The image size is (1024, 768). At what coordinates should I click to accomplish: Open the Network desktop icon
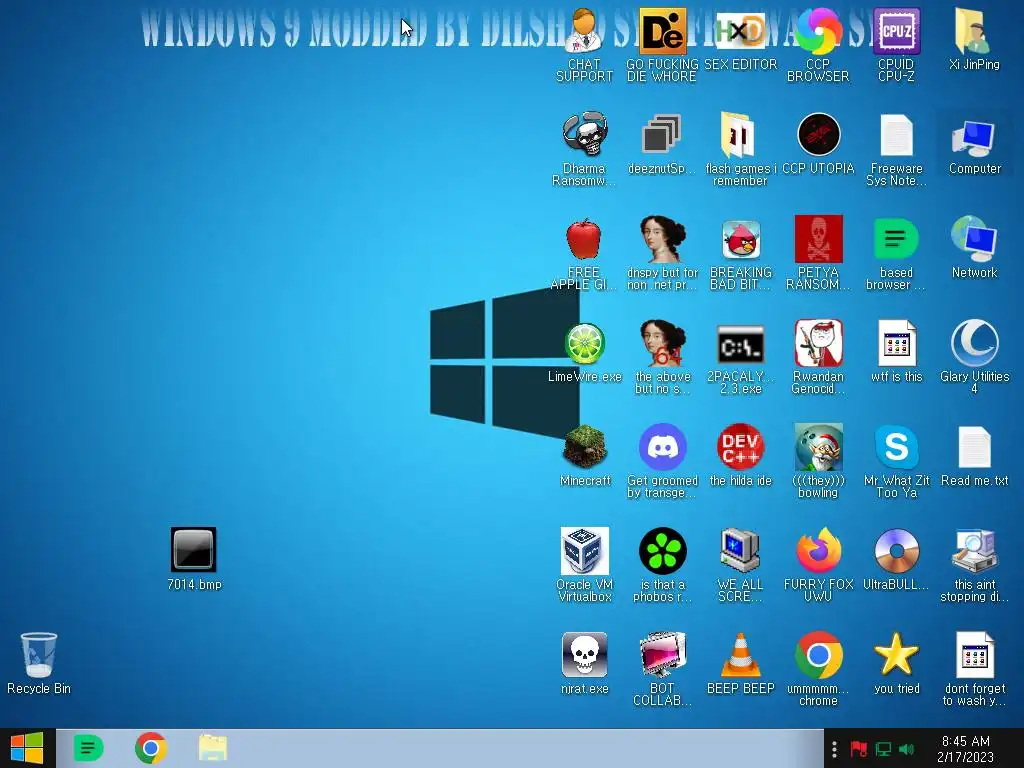pos(974,249)
